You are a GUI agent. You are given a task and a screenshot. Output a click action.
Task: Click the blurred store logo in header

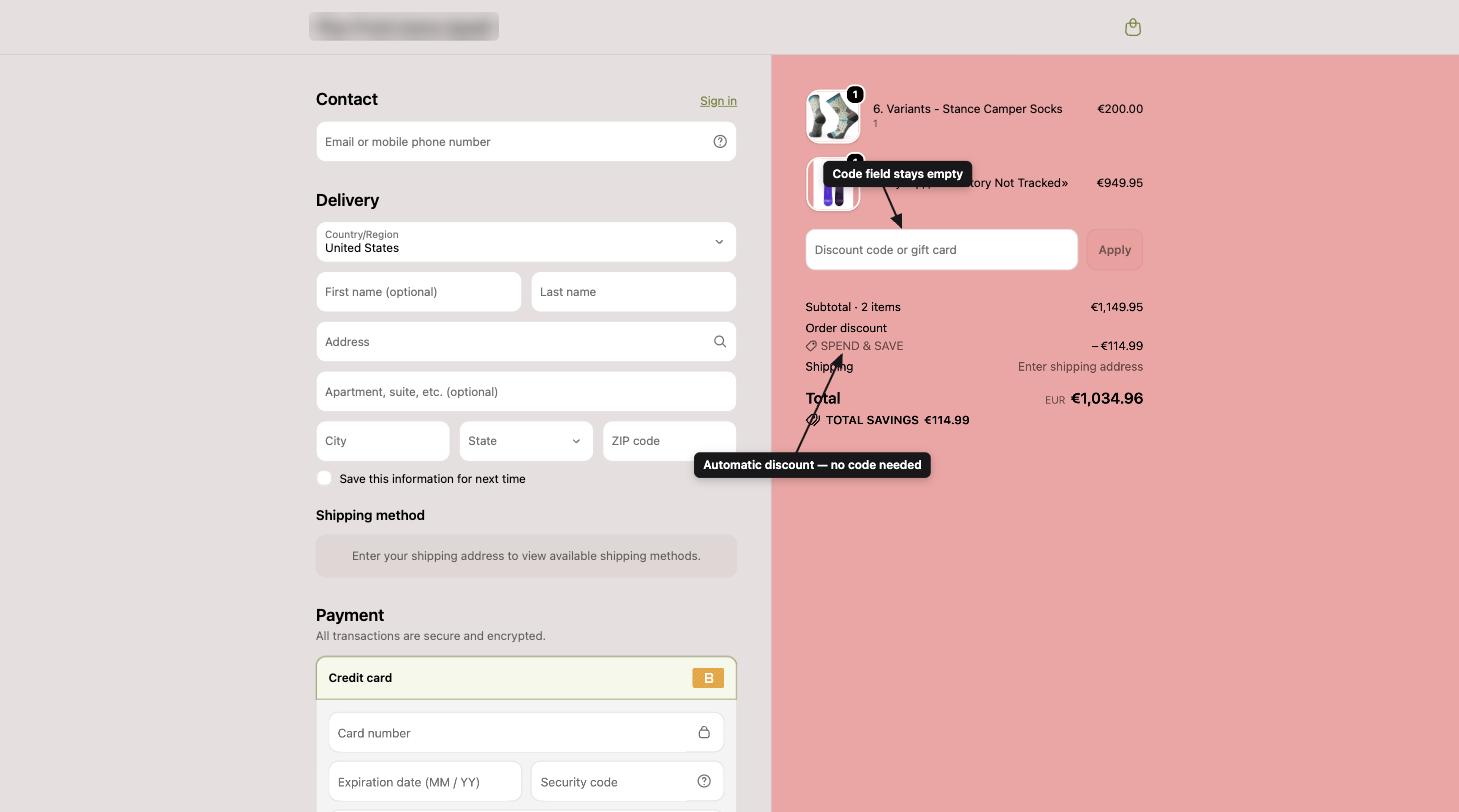(x=404, y=27)
